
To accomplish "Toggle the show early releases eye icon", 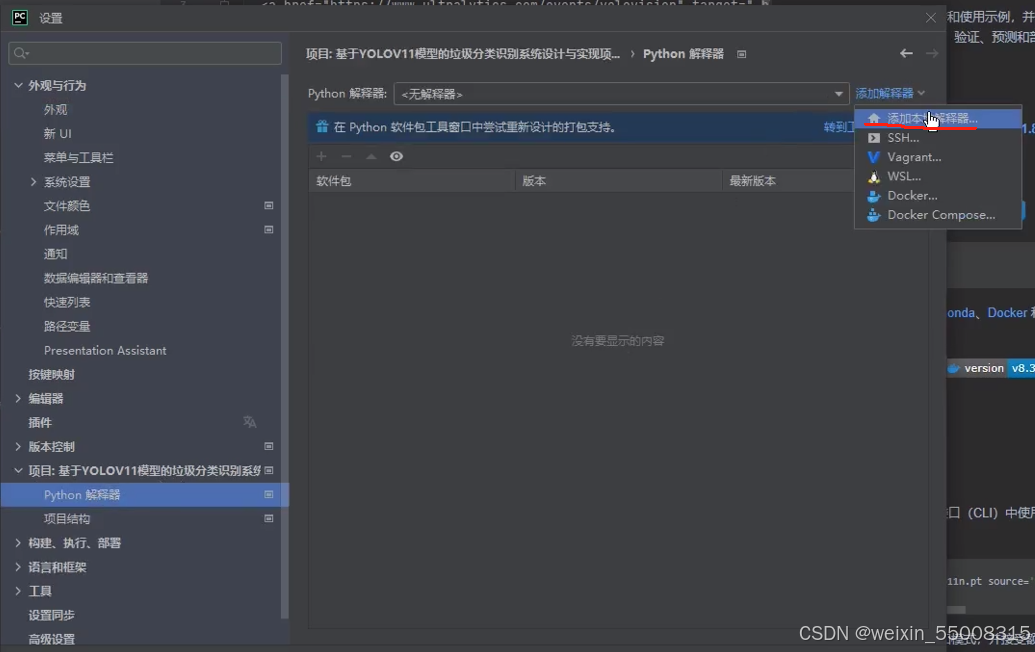I will (x=396, y=156).
